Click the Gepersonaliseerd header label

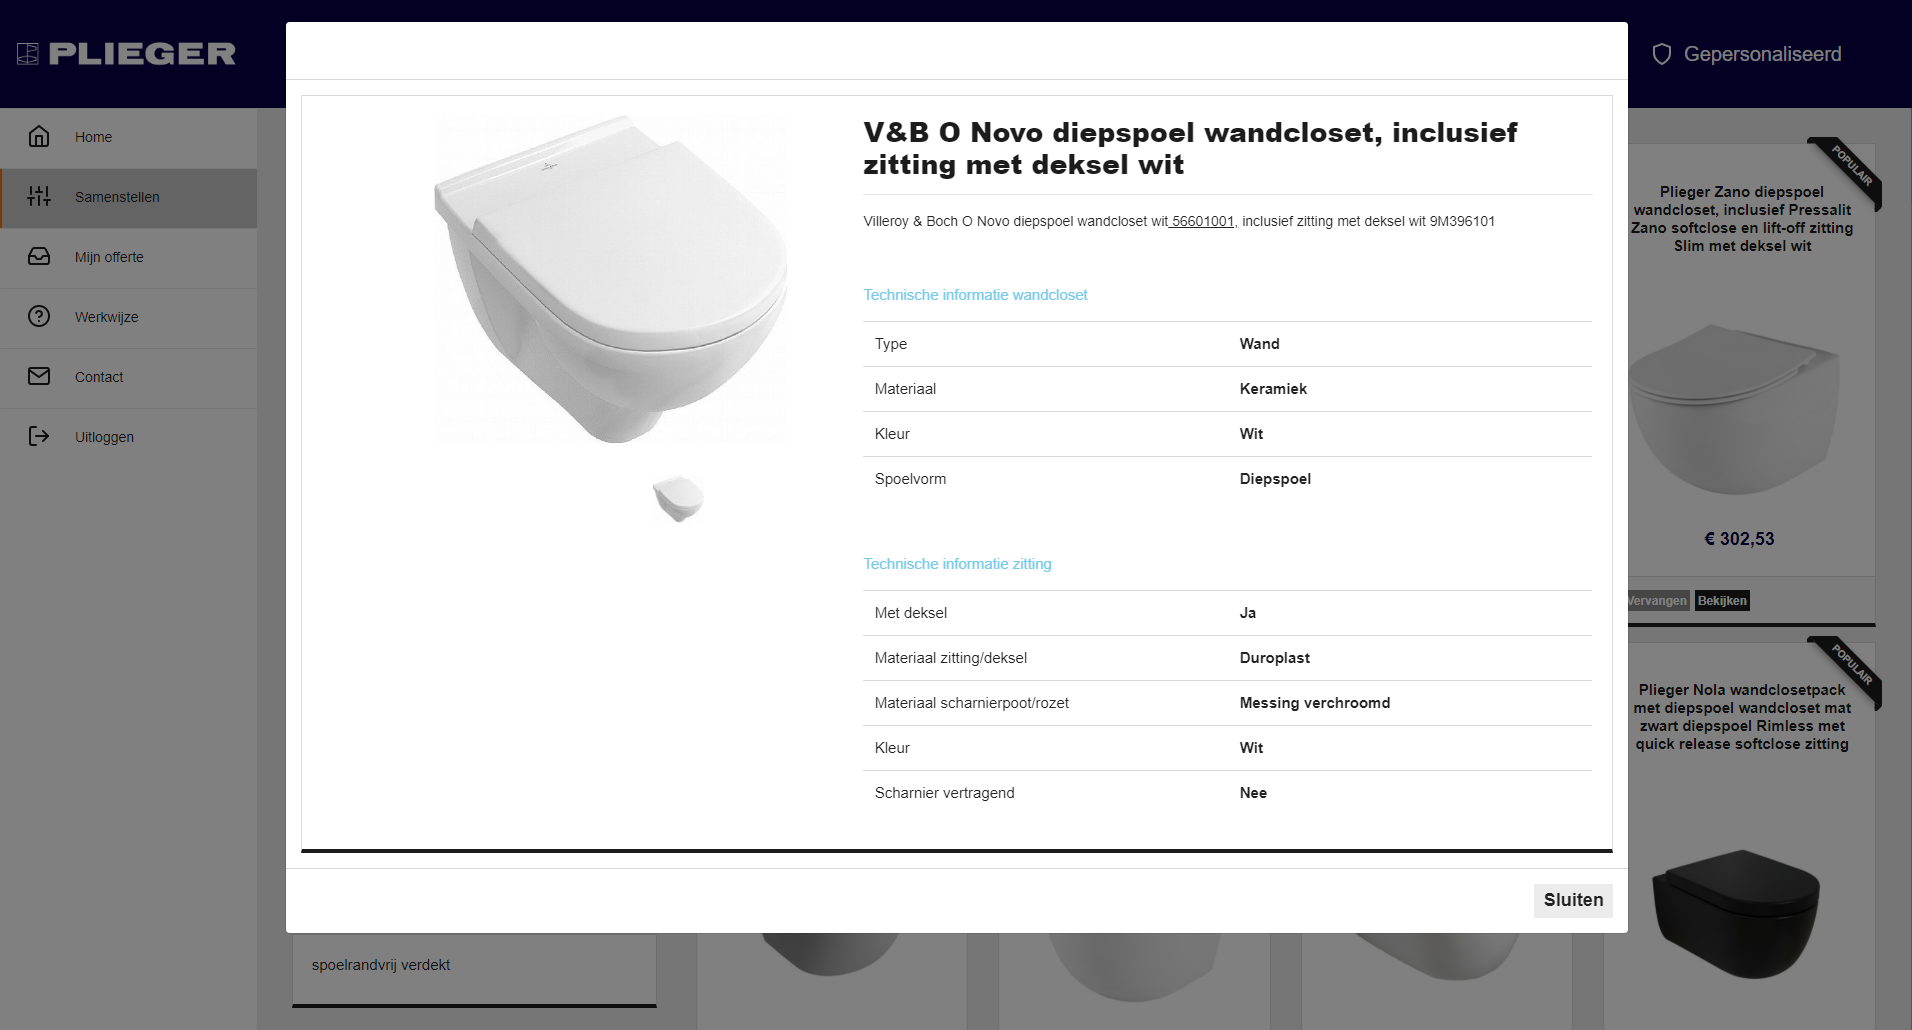coord(1762,54)
